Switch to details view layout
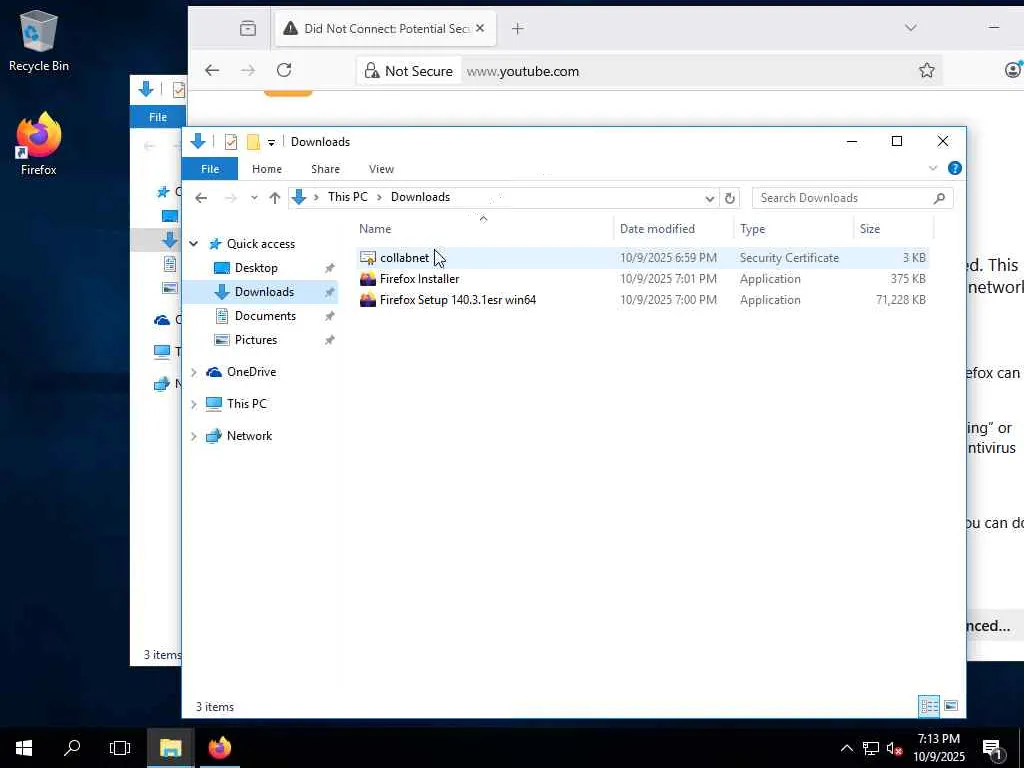Image resolution: width=1024 pixels, height=768 pixels. point(929,706)
